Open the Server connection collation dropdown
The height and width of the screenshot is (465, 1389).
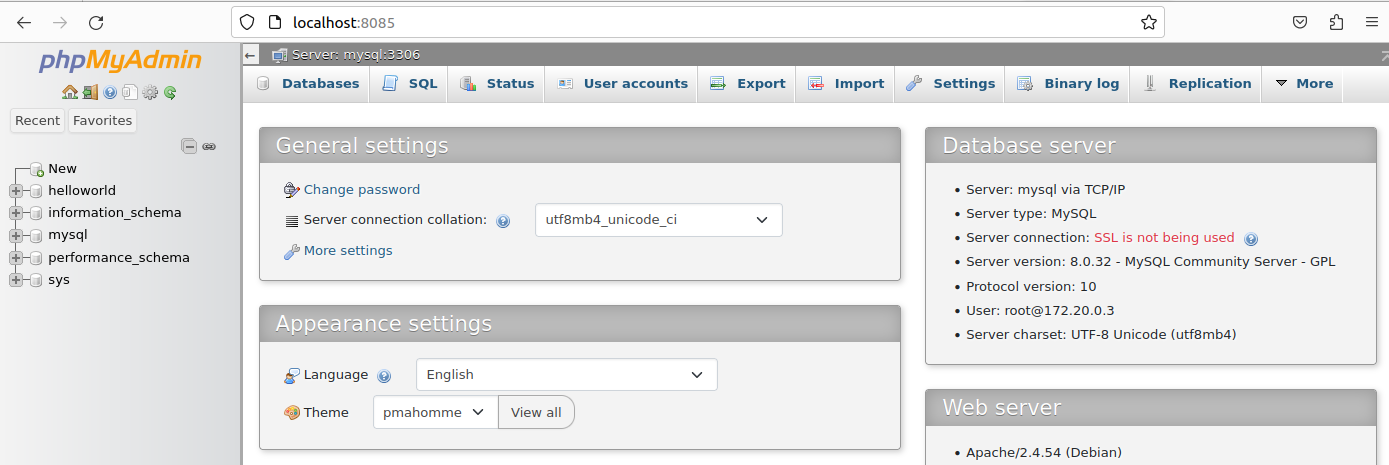(658, 220)
